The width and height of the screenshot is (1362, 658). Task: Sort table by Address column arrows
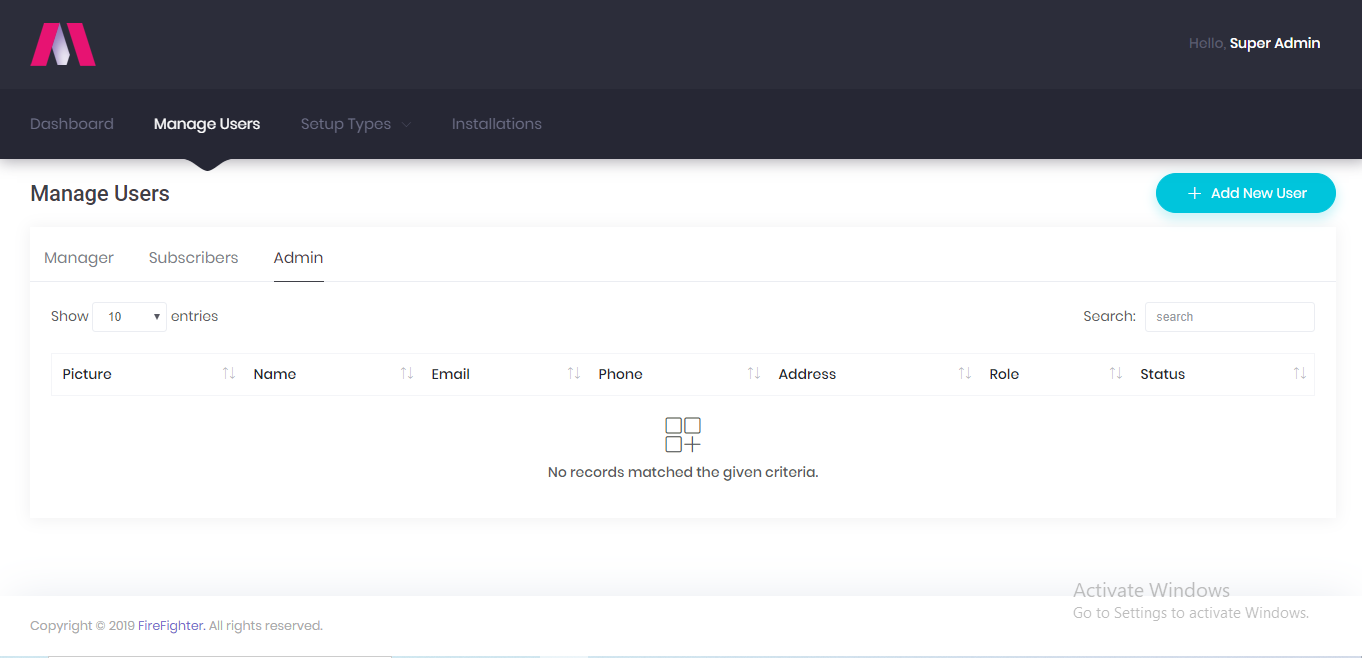click(x=965, y=373)
